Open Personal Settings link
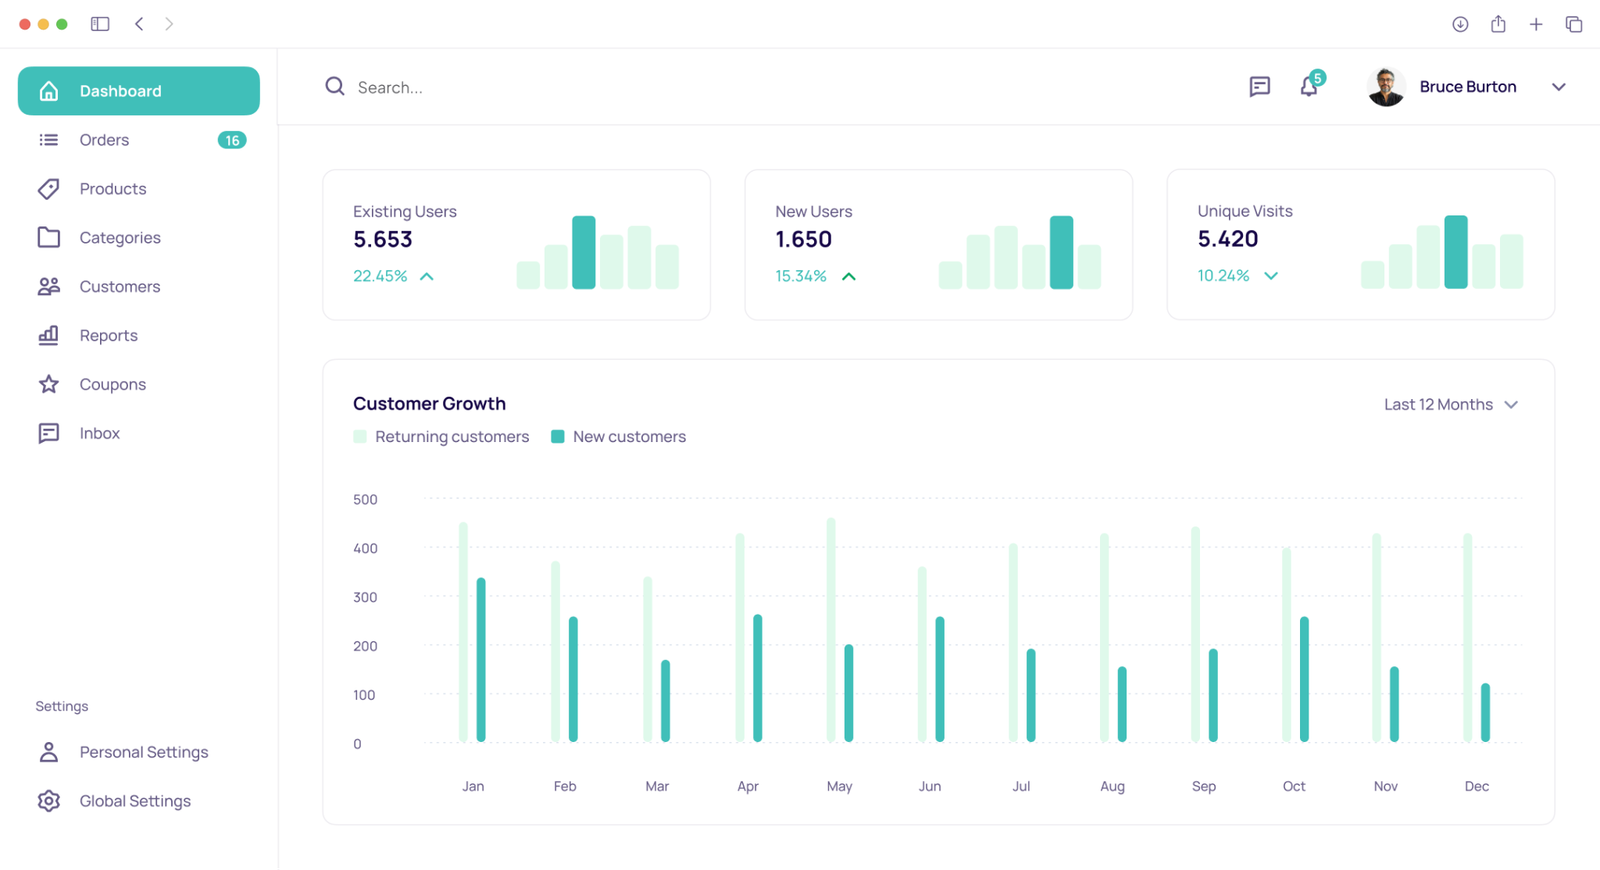The width and height of the screenshot is (1600, 870). pos(143,752)
